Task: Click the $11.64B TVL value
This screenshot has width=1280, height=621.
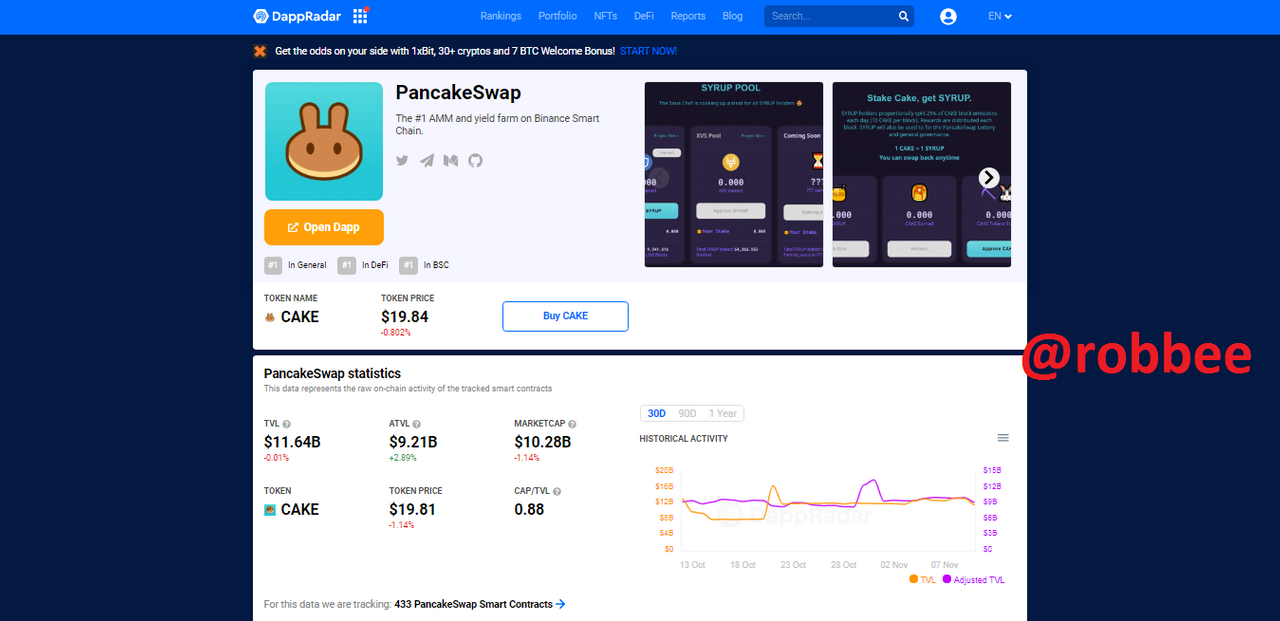Action: pos(292,442)
